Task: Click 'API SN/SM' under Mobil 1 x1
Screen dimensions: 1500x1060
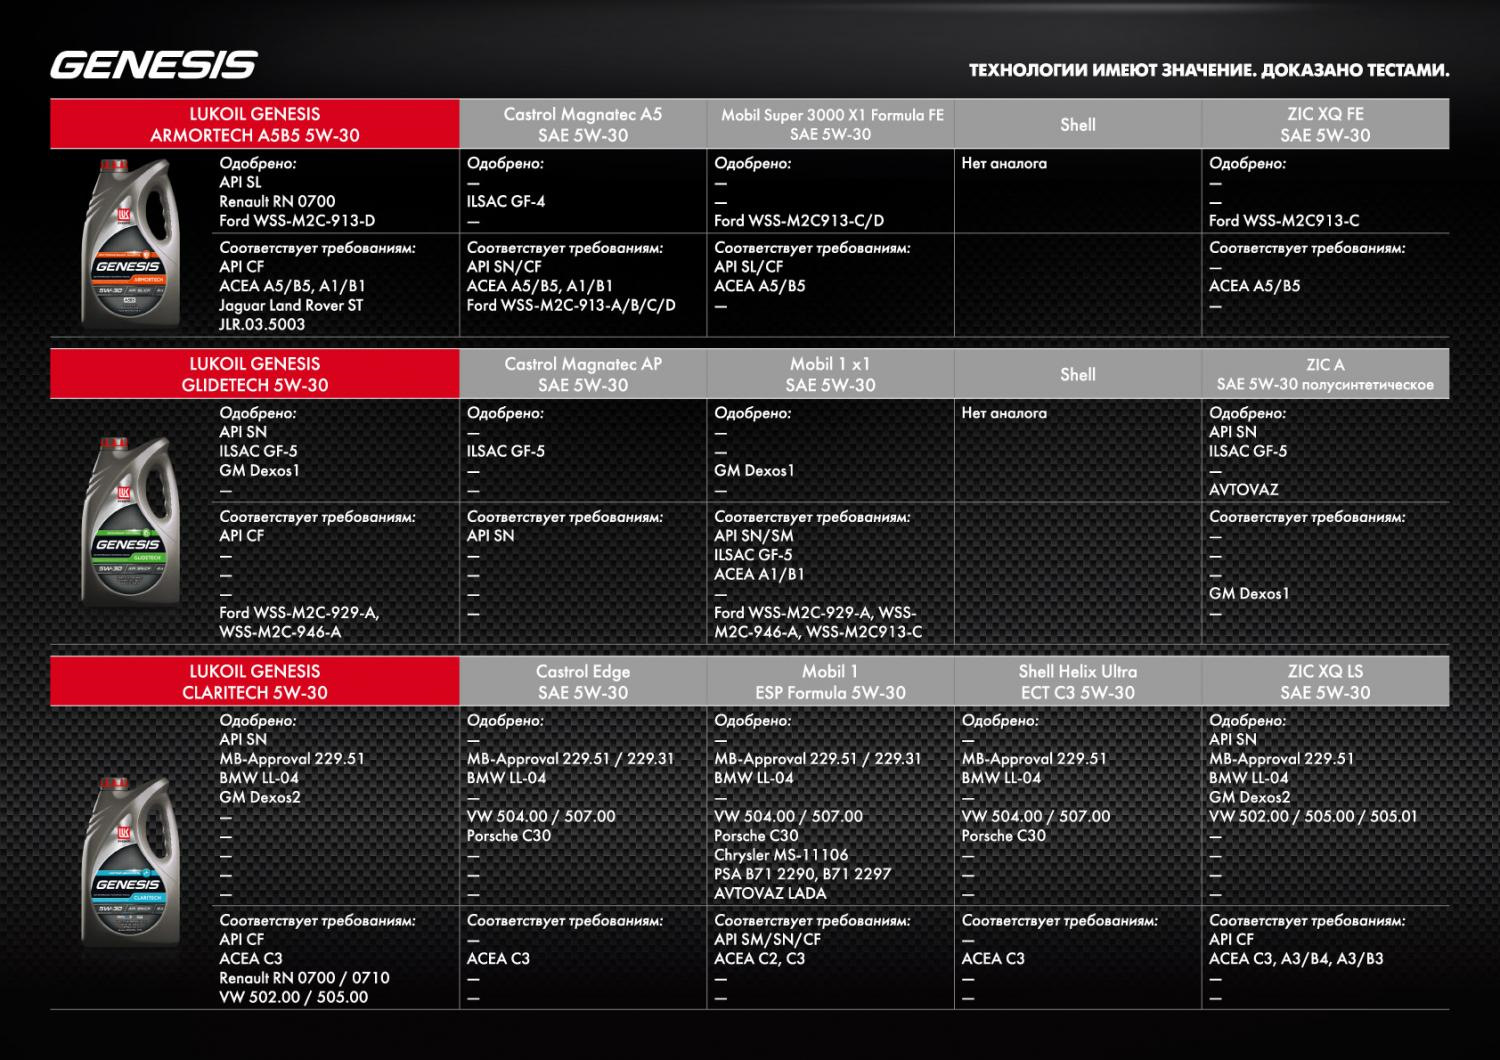Action: click(x=754, y=536)
